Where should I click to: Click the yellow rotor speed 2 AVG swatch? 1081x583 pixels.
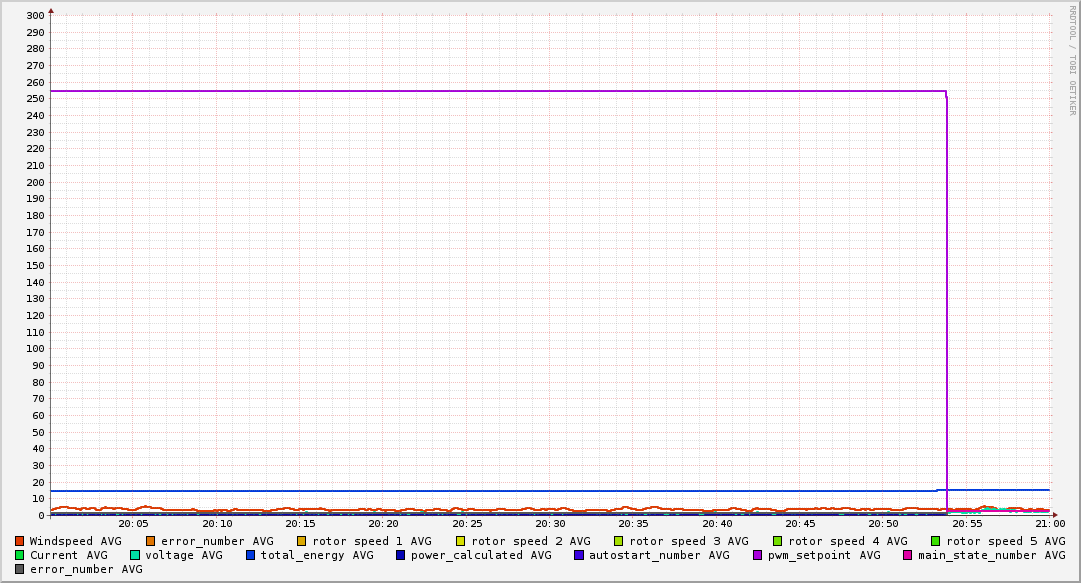click(x=461, y=542)
